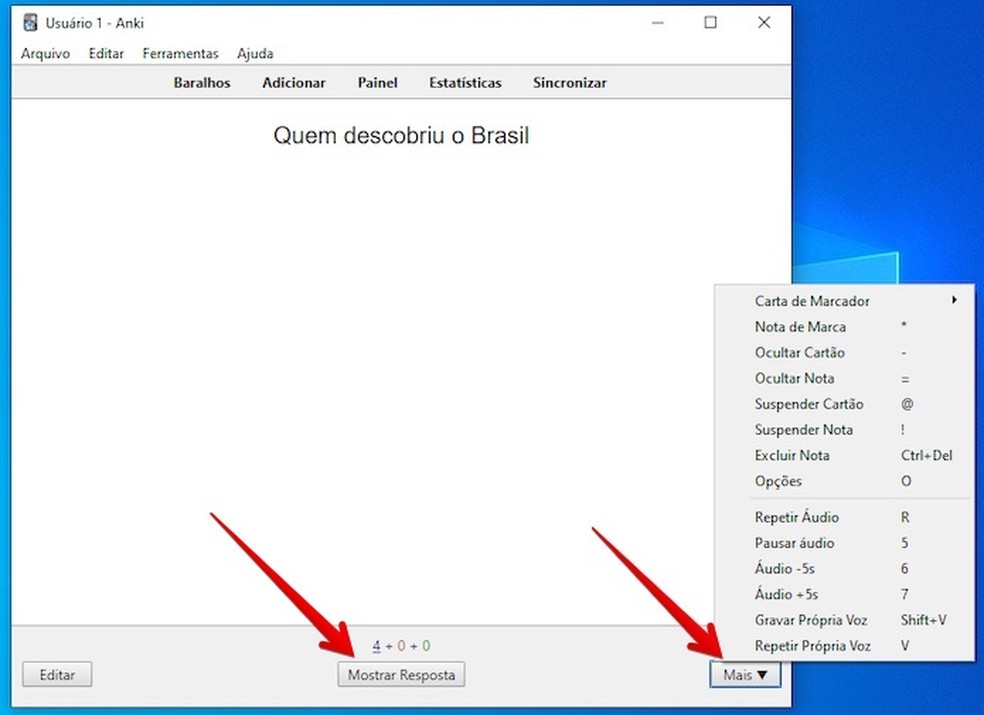Click the Anki application icon in the title bar

point(31,21)
